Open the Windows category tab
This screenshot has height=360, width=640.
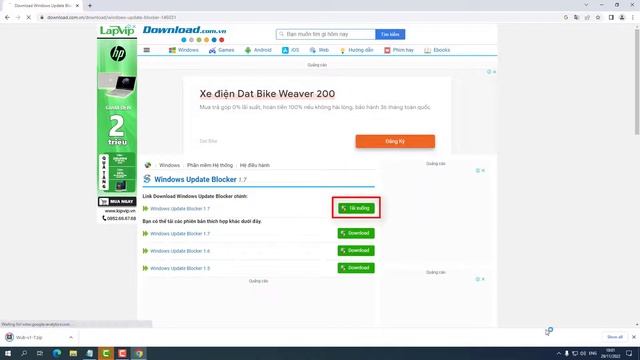(184, 50)
